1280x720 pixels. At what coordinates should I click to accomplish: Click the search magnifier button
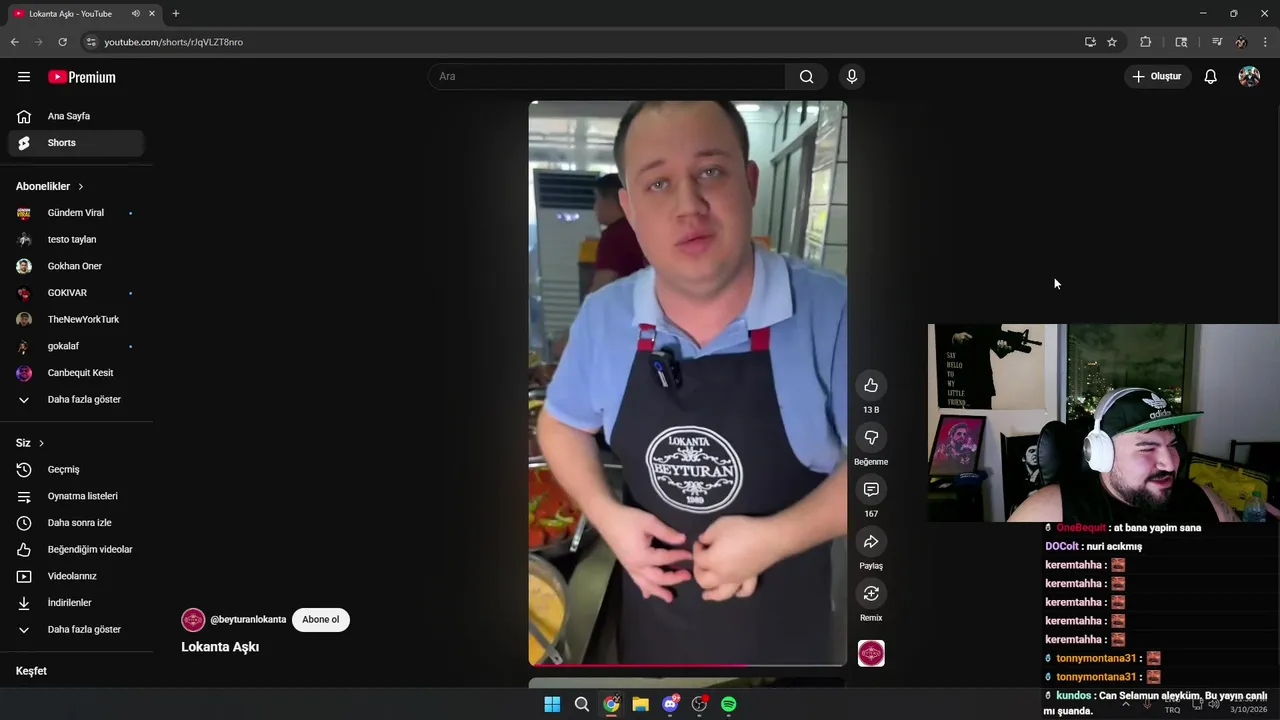806,77
